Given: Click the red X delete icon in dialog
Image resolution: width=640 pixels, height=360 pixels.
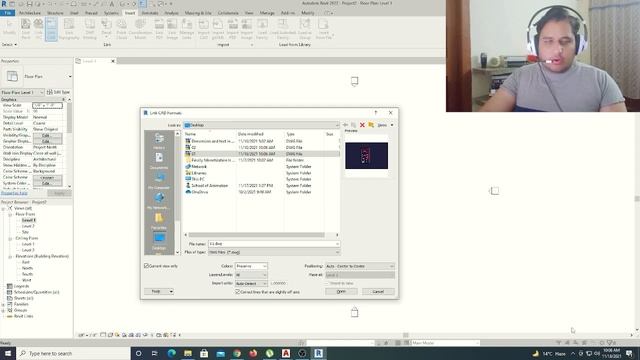Looking at the screenshot, I should 362,125.
